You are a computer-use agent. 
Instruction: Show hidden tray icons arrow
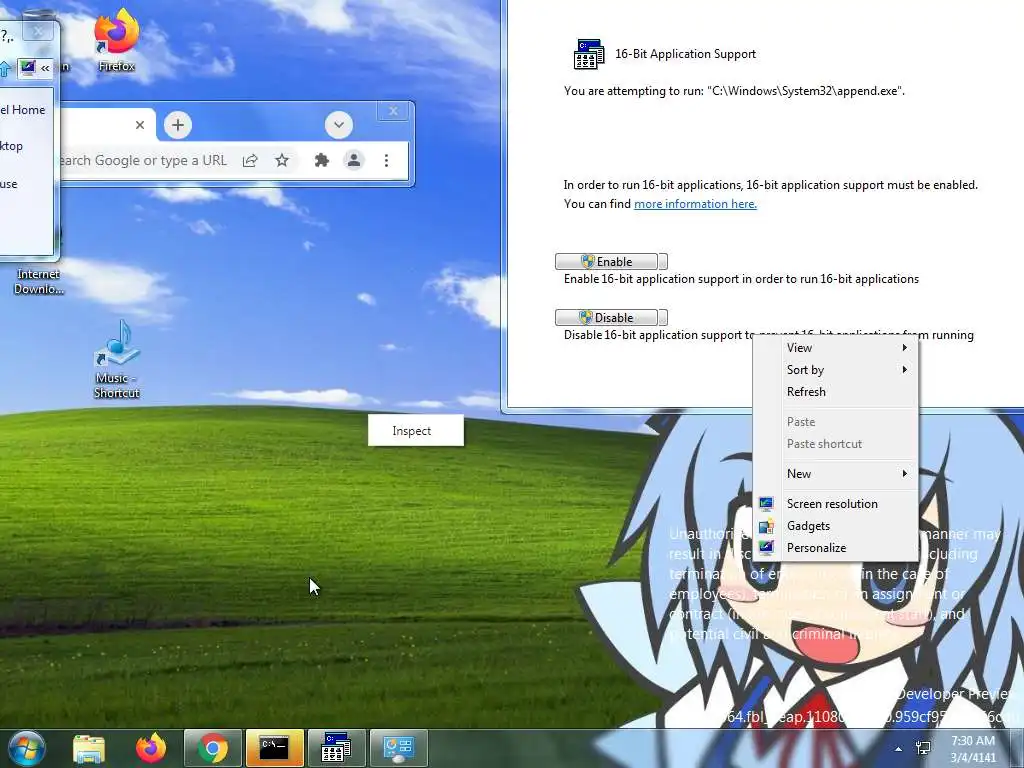(x=899, y=749)
